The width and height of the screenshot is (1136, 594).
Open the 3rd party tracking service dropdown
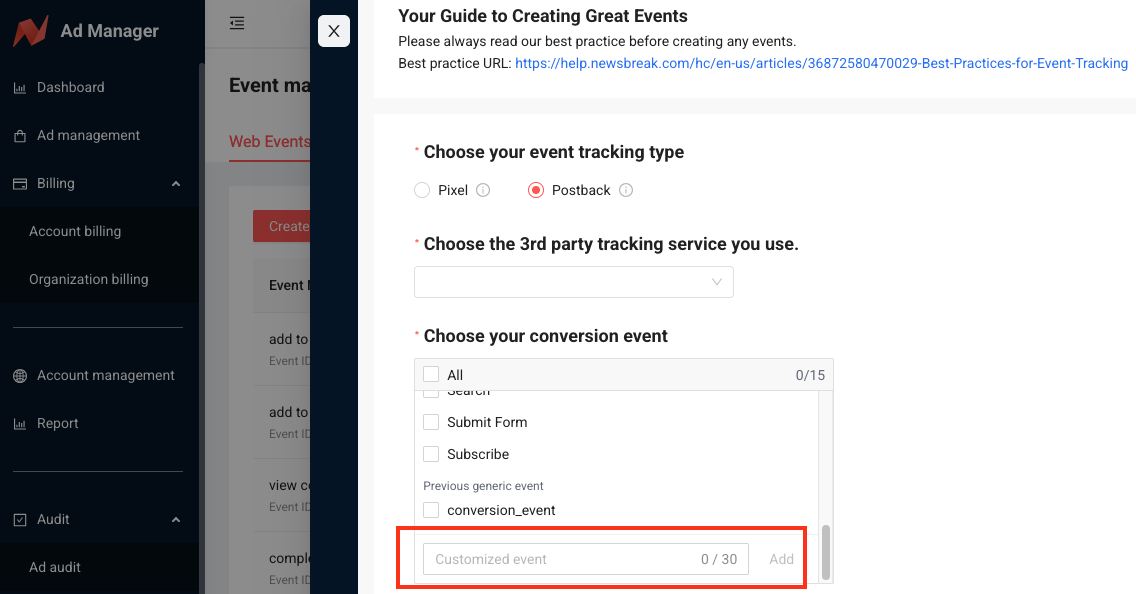pos(573,282)
